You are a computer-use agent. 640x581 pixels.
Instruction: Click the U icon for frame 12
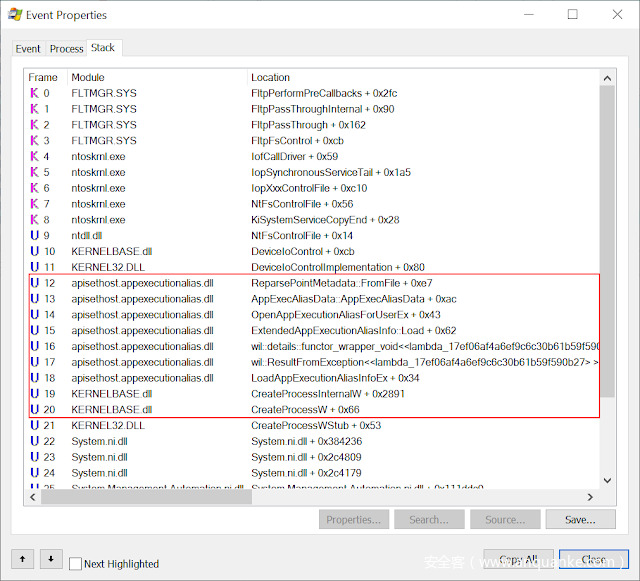point(35,283)
